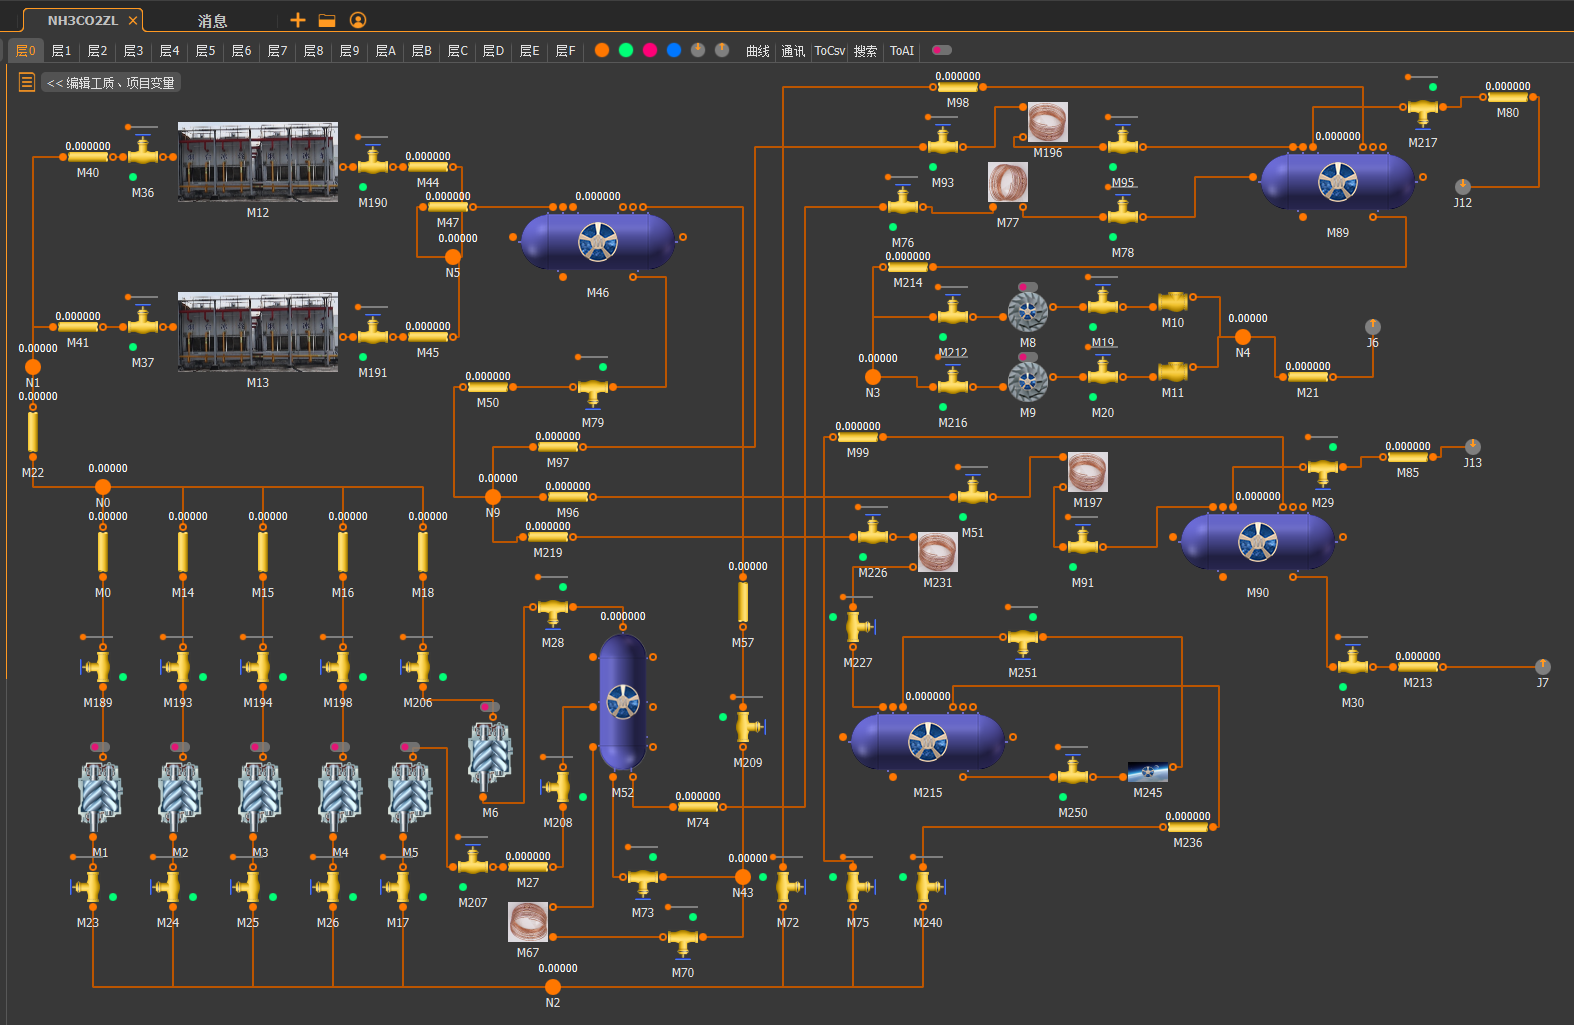Open the folder icon in the top bar
Screen dimensions: 1574x1025
(x=327, y=20)
